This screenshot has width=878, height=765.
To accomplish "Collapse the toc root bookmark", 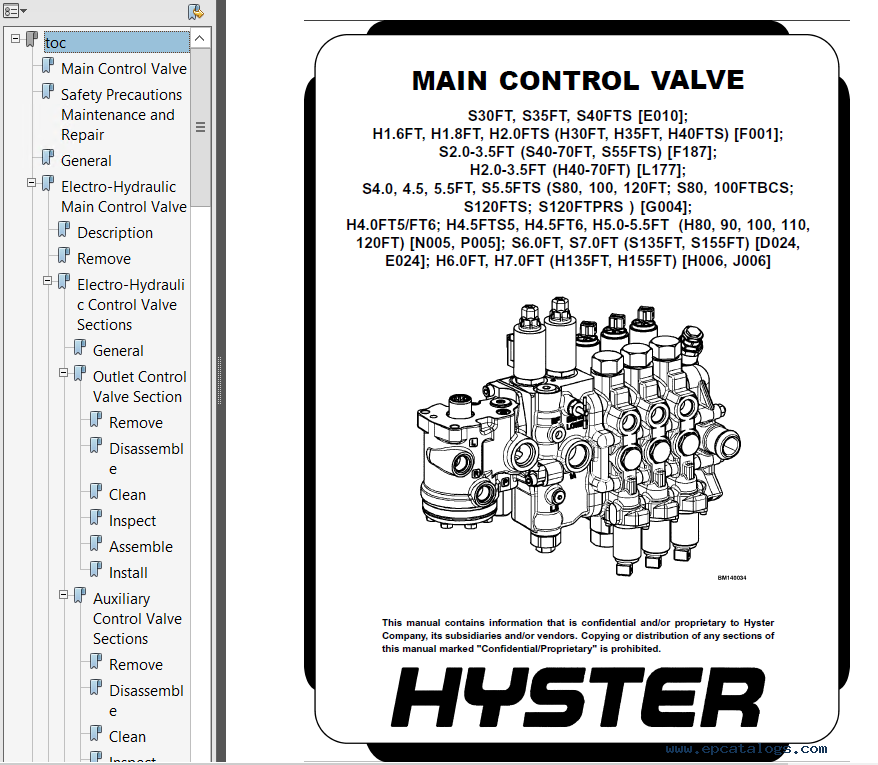I will click(16, 39).
